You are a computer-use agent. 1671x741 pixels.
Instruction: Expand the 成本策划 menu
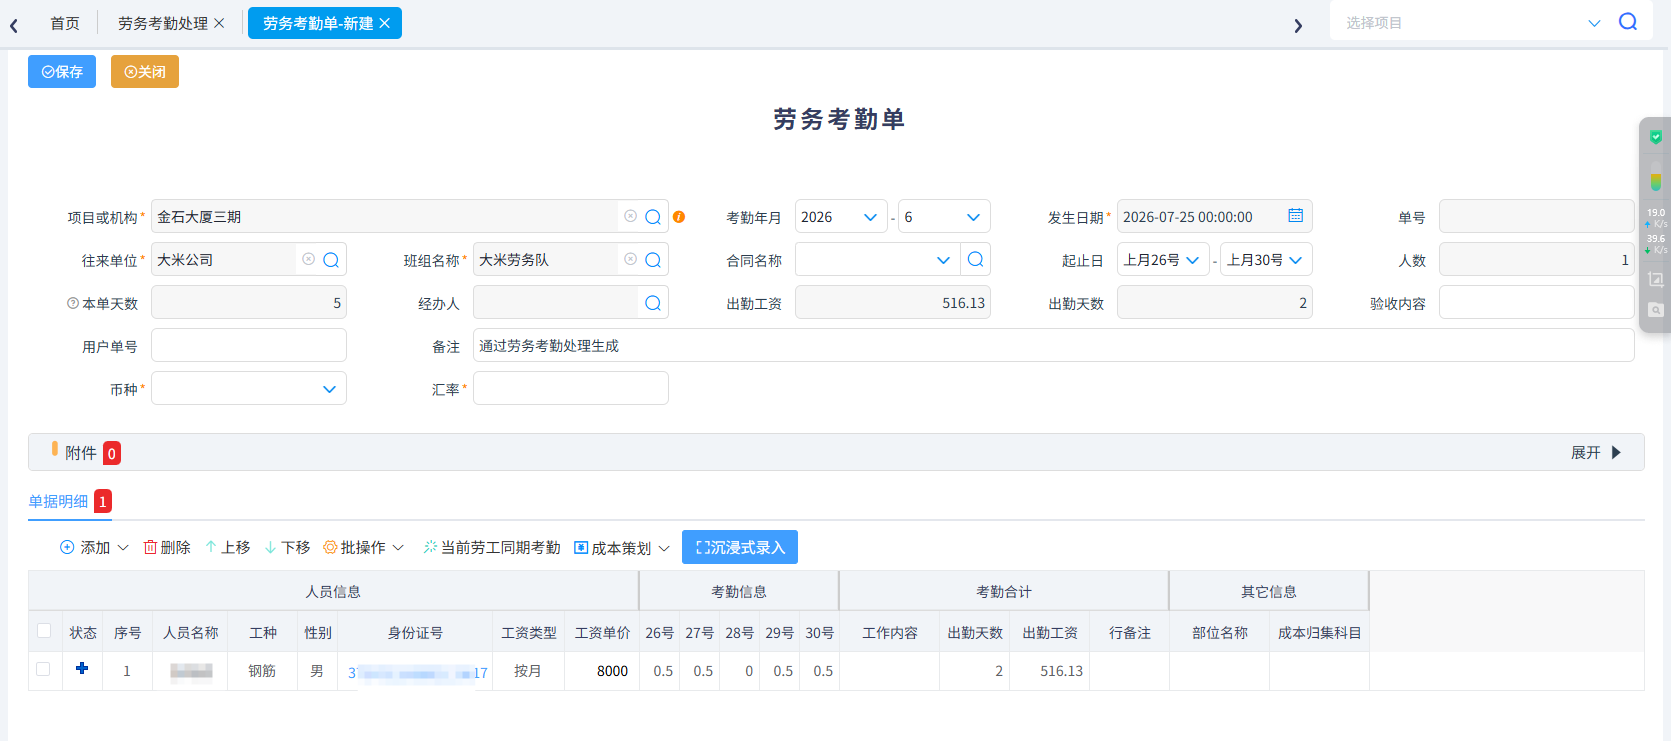coord(622,548)
